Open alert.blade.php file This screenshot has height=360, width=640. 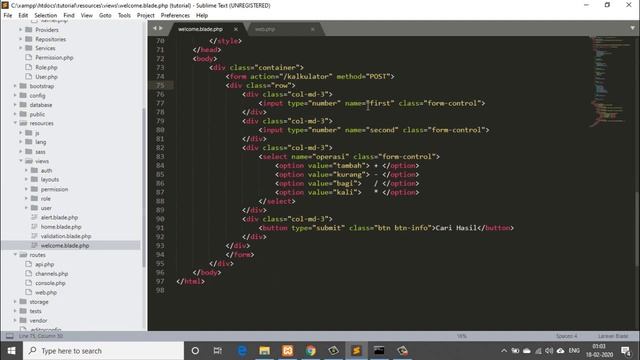click(59, 218)
